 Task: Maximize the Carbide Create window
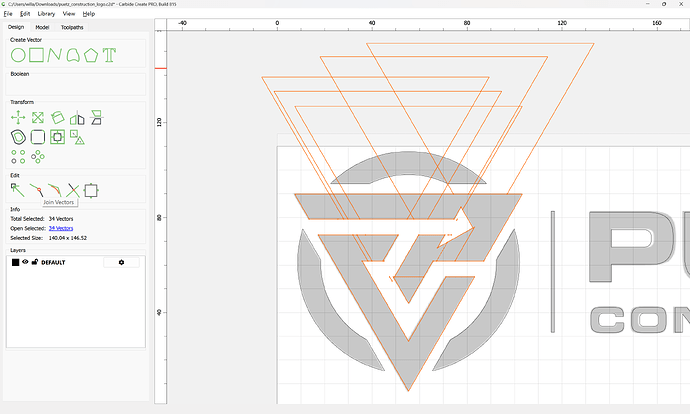point(664,4)
